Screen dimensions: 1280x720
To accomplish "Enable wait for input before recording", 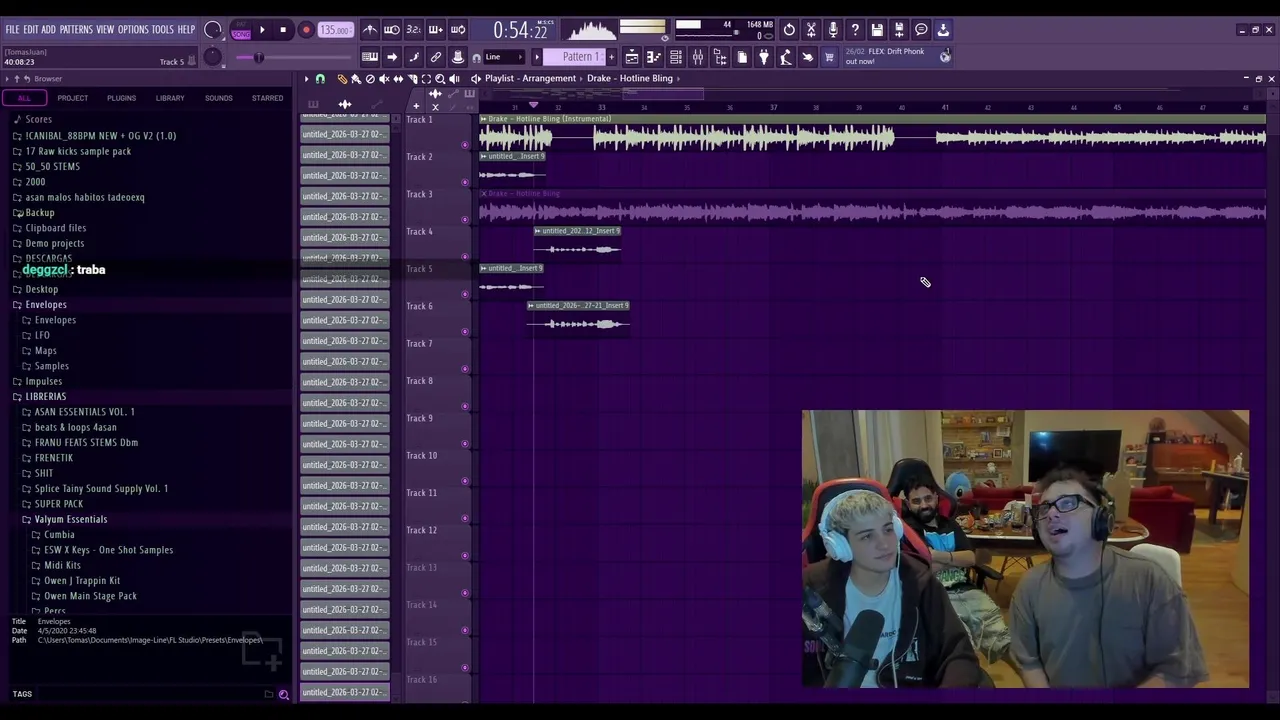I will click(x=392, y=30).
